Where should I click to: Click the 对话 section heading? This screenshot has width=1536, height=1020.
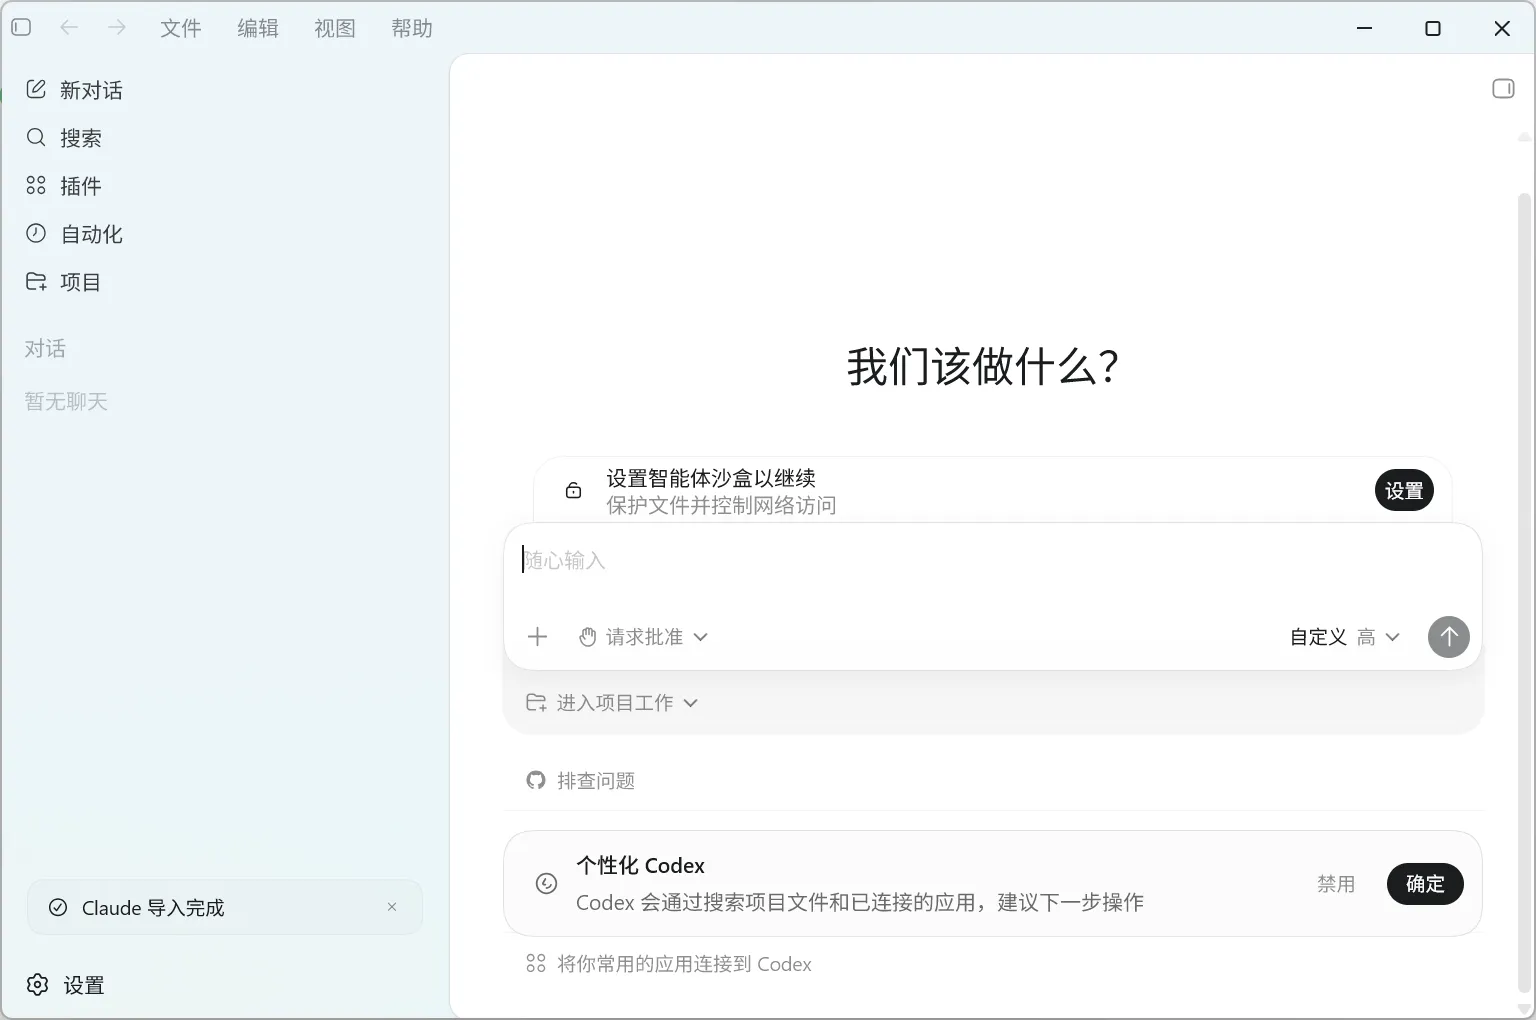pos(45,349)
